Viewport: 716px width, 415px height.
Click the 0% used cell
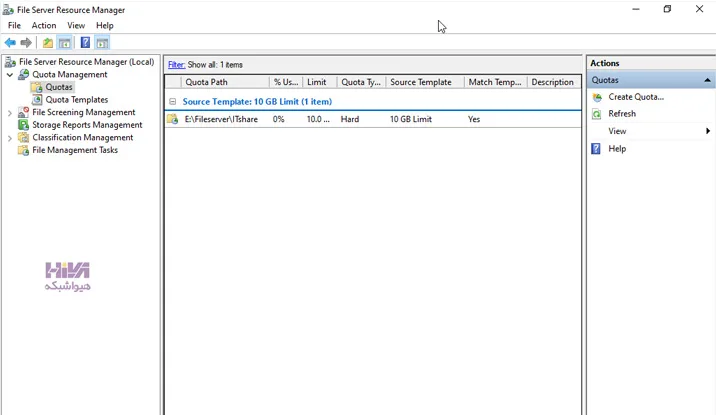coord(279,119)
